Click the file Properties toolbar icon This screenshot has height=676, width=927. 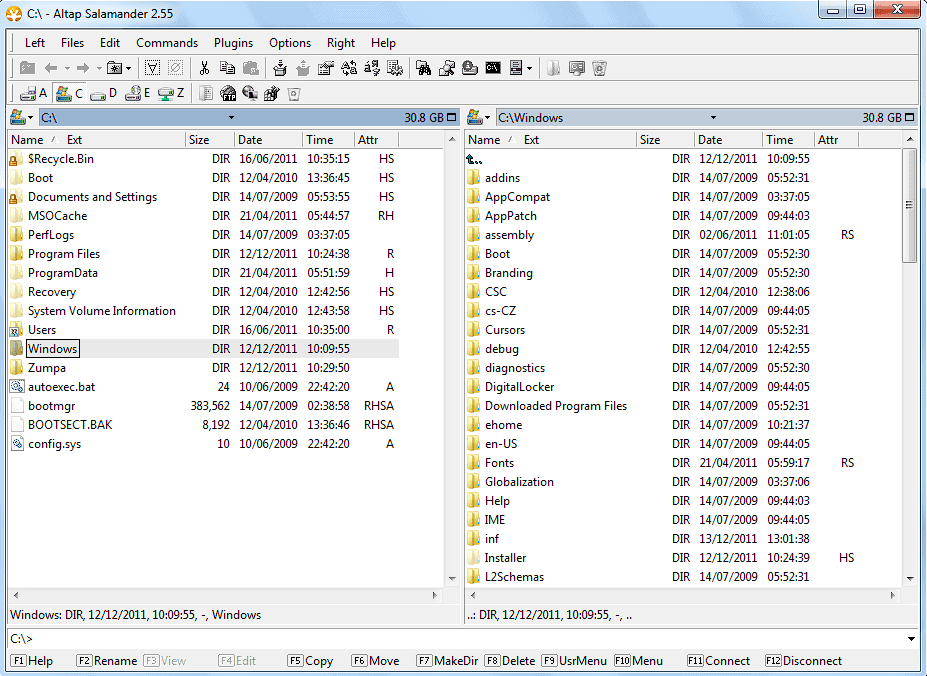[325, 68]
